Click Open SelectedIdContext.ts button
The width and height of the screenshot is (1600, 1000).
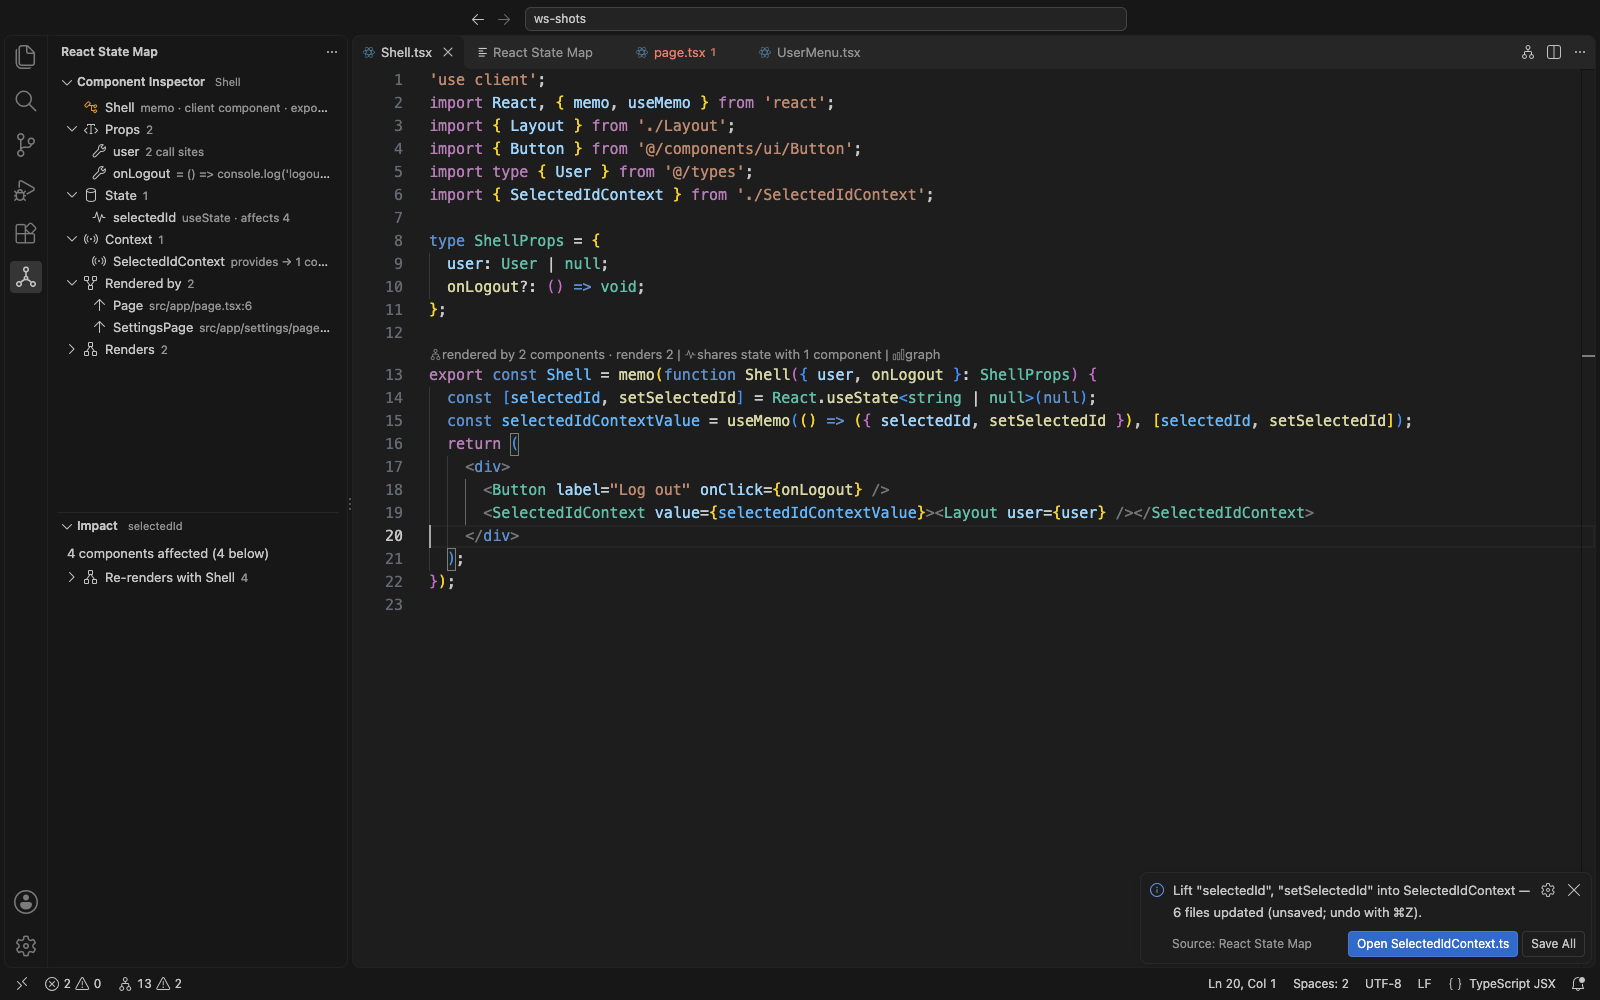(1432, 944)
